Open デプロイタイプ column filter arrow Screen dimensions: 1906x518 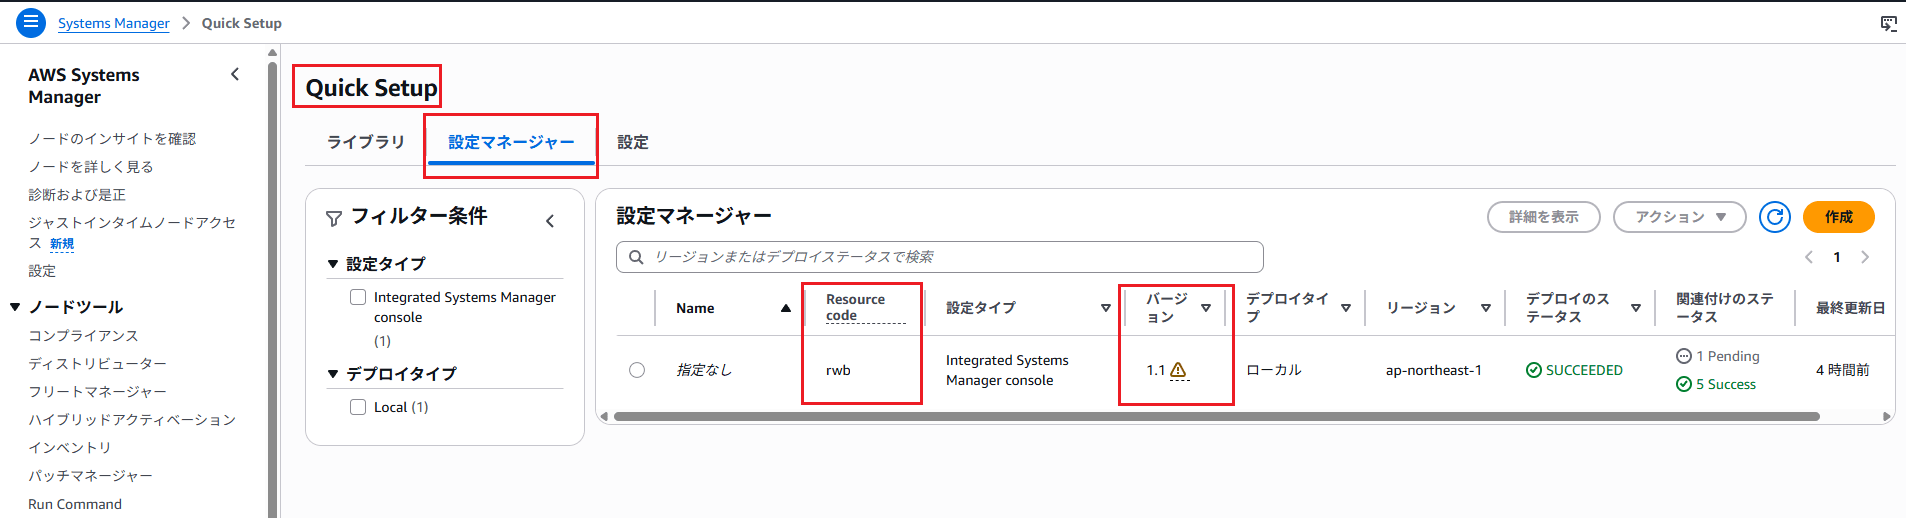tap(1346, 308)
